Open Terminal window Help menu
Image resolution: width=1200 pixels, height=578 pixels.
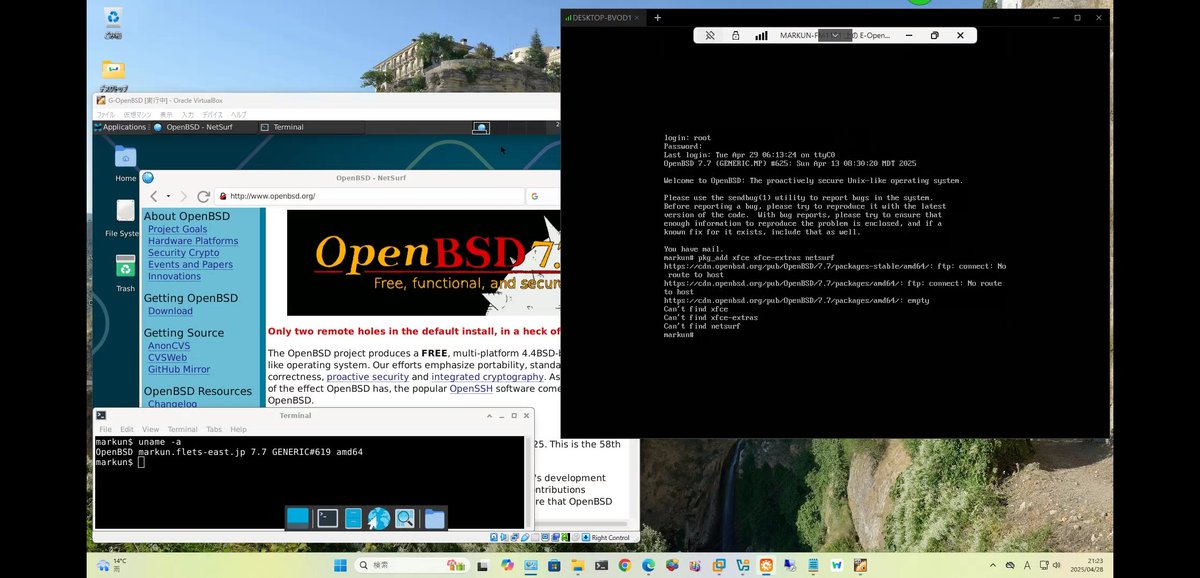[x=238, y=429]
